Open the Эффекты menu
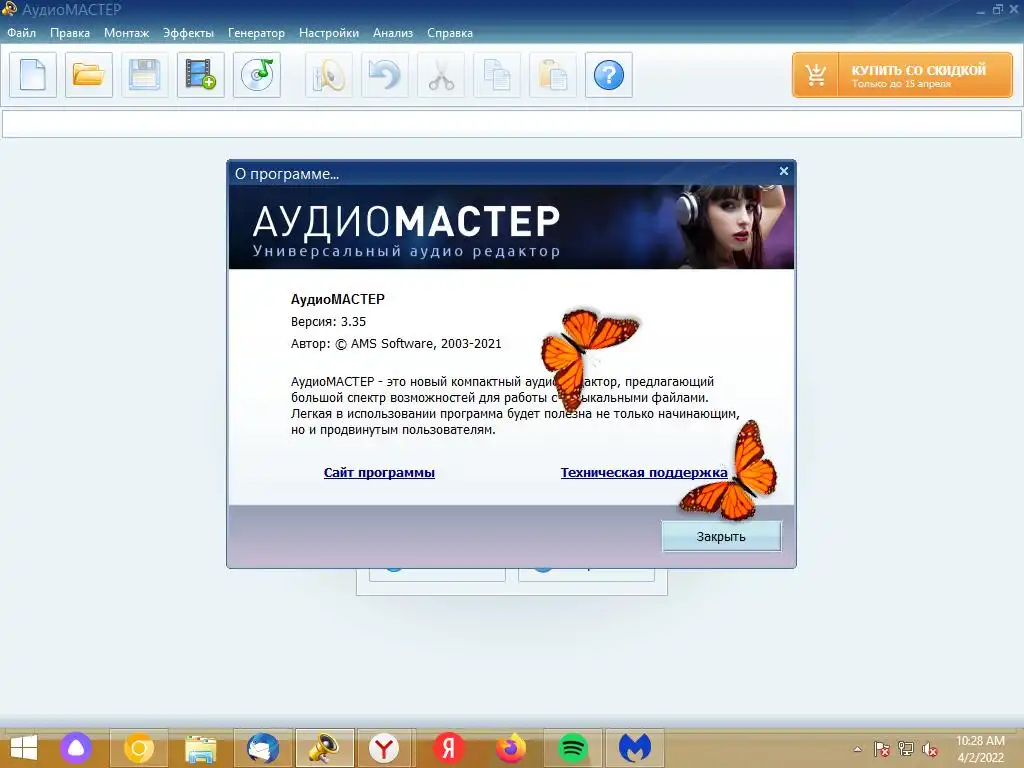1024x768 pixels. [x=188, y=33]
